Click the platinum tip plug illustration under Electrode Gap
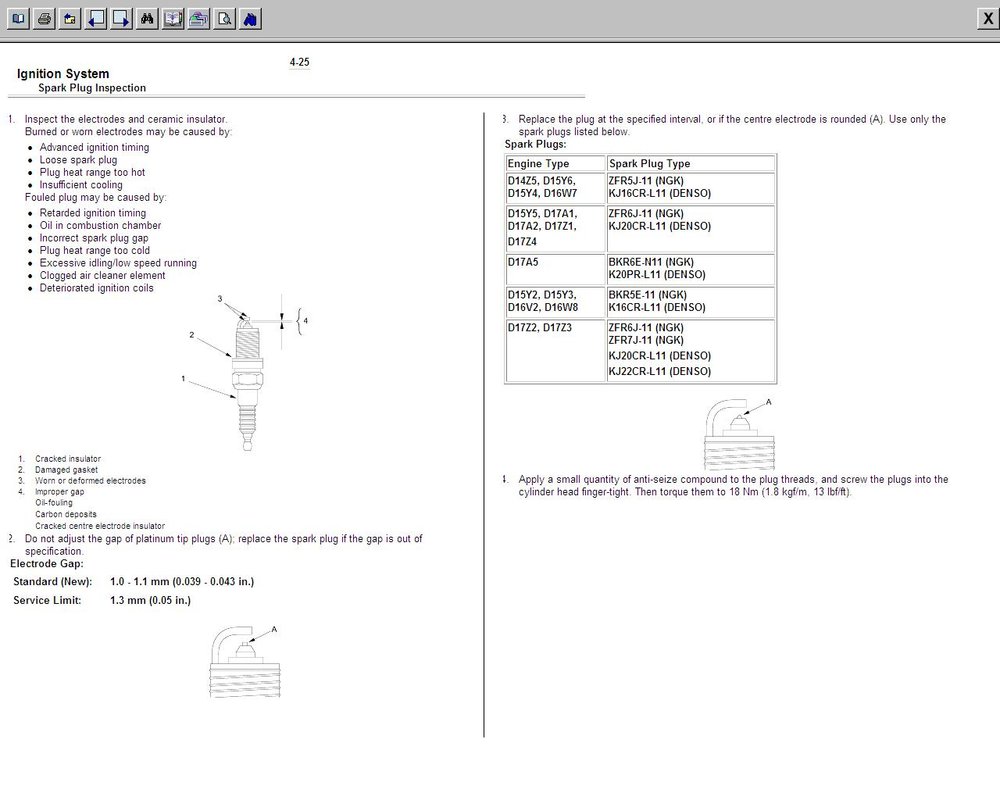1000x800 pixels. coord(245,661)
